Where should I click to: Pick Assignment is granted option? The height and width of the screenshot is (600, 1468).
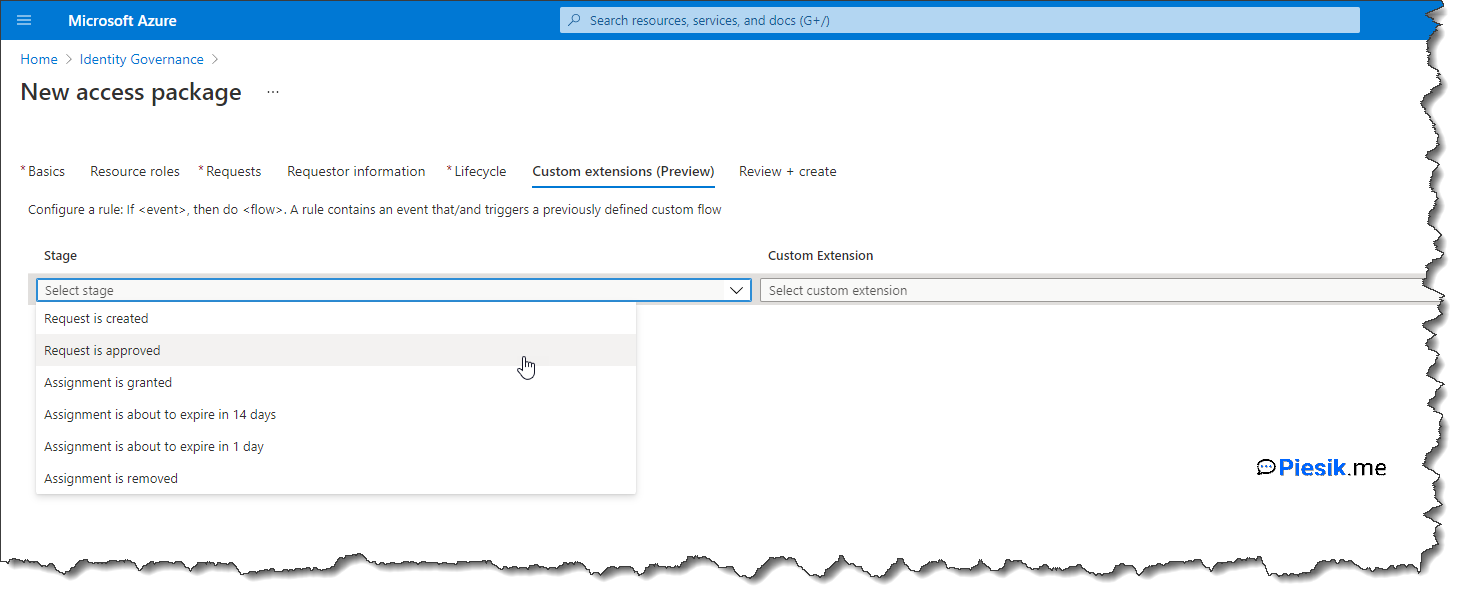click(x=108, y=383)
